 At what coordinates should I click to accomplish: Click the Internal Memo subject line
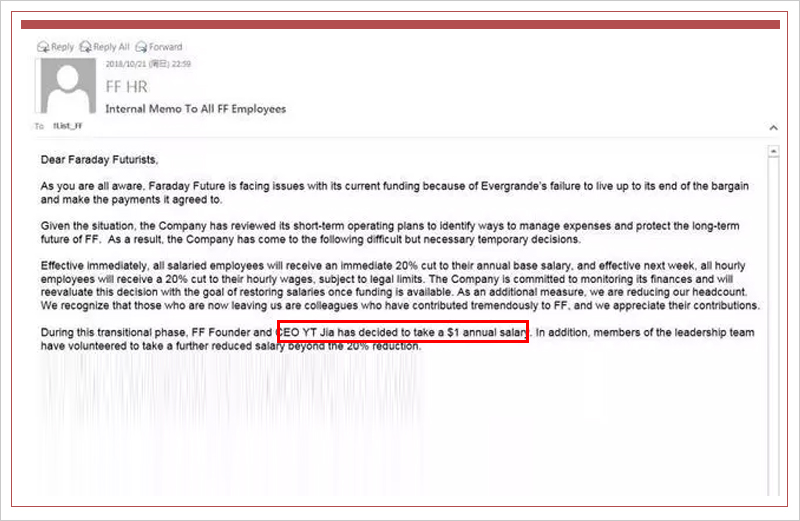coord(195,108)
